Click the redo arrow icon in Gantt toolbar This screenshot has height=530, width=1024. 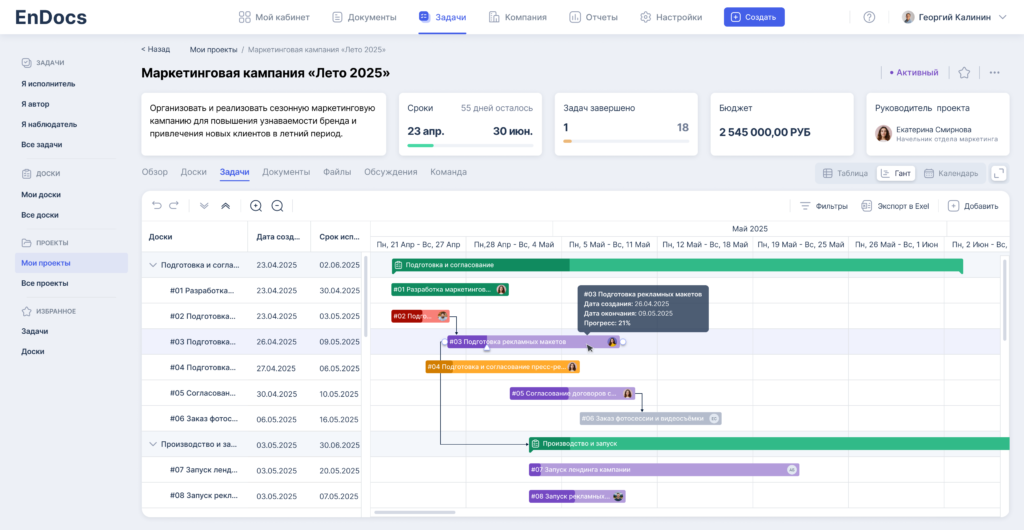(174, 206)
